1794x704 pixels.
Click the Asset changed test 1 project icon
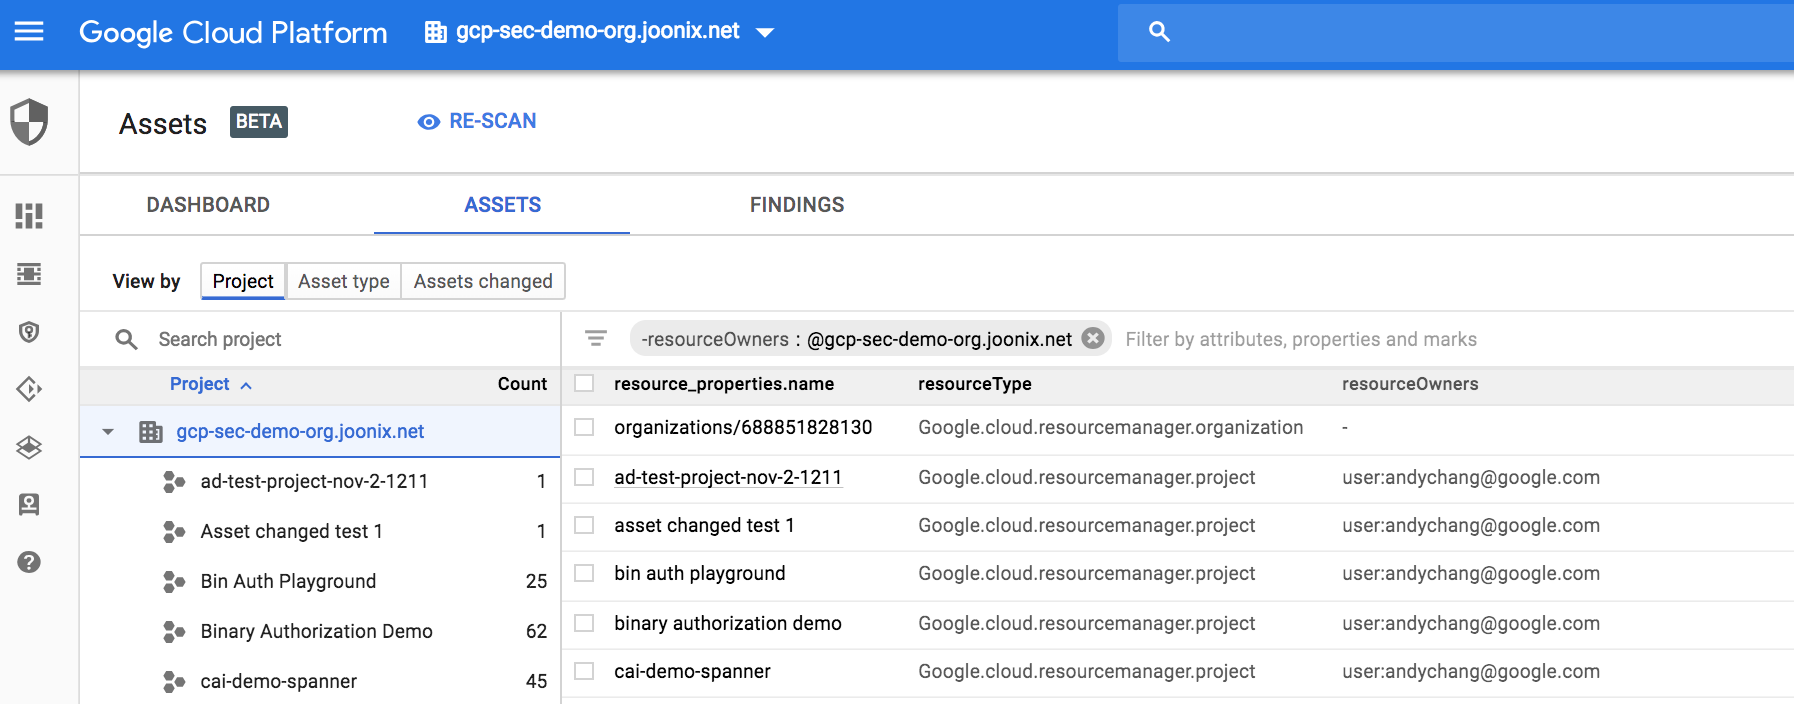point(174,532)
